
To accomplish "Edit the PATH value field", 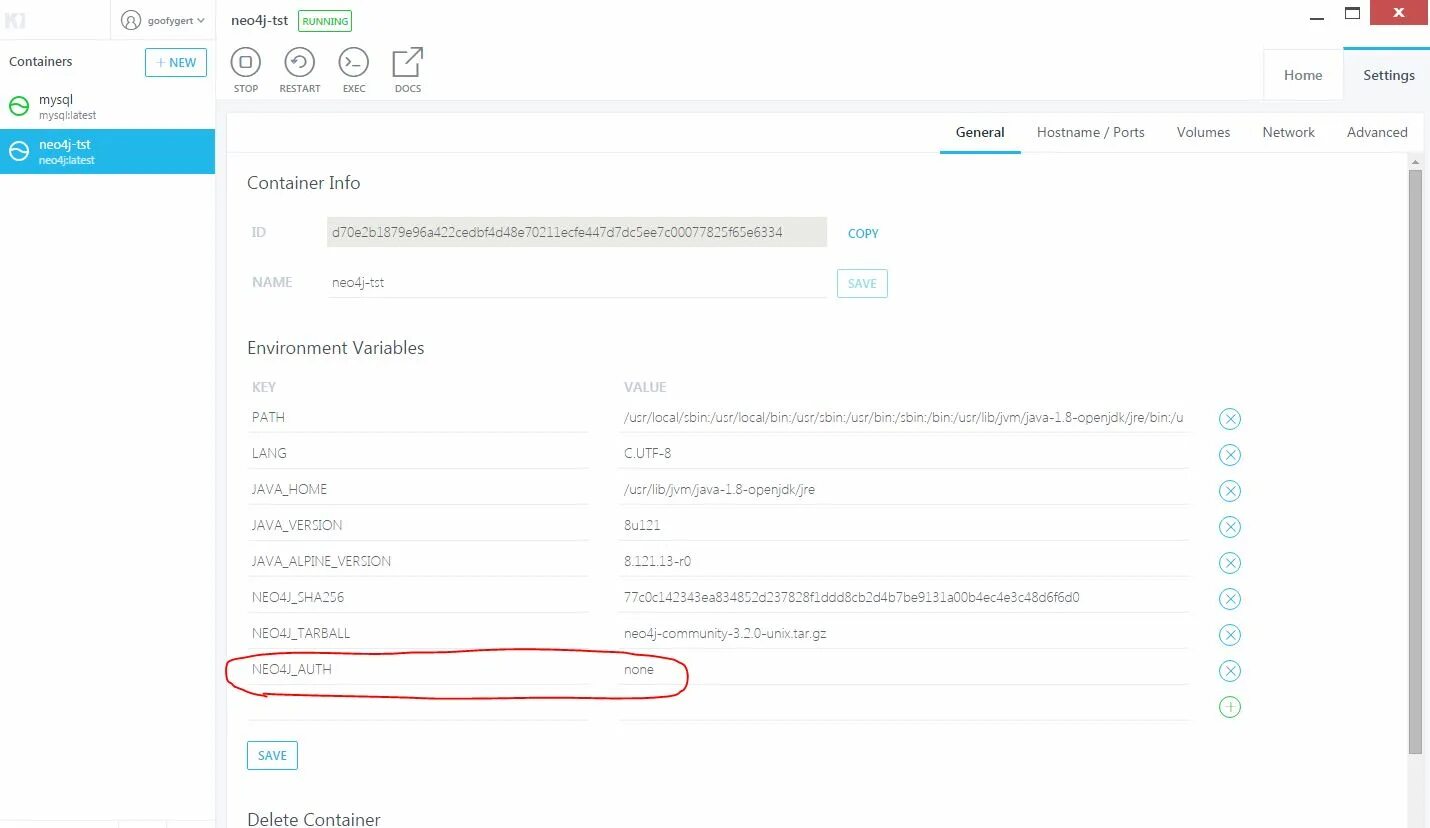I will point(904,417).
